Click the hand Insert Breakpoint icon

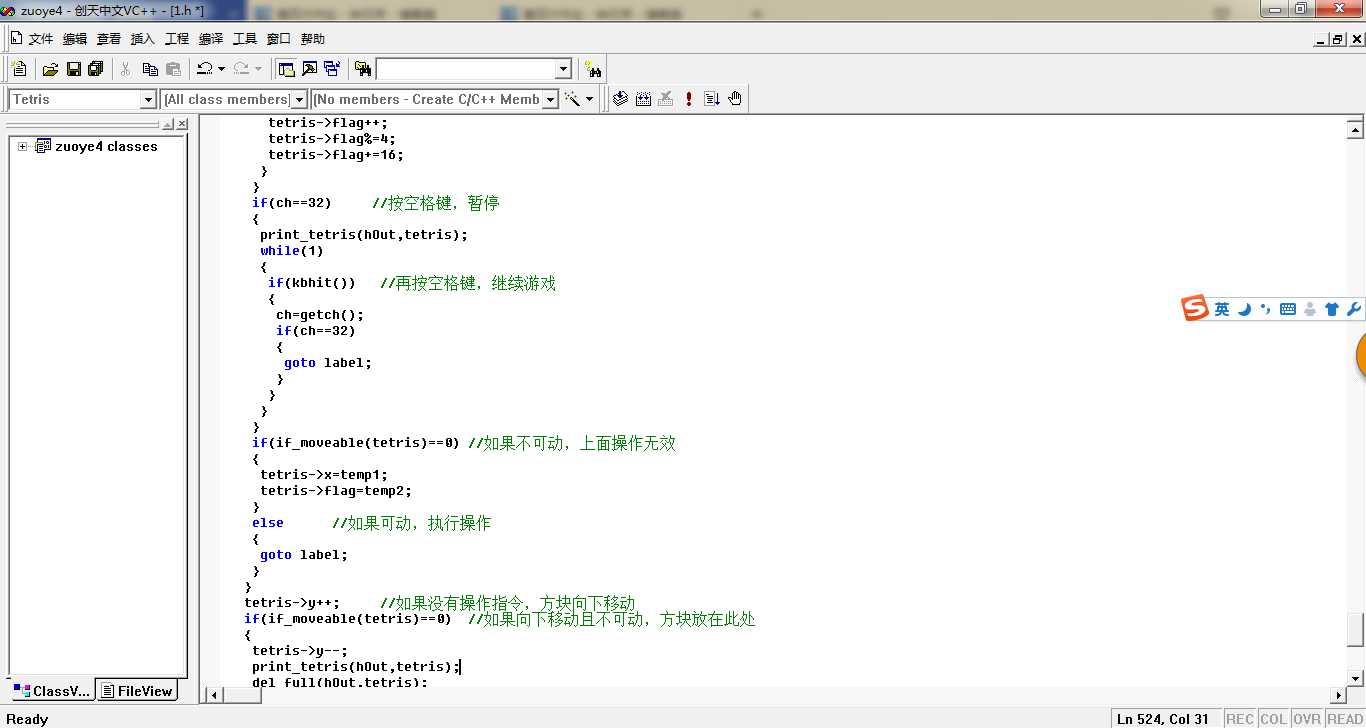(735, 99)
